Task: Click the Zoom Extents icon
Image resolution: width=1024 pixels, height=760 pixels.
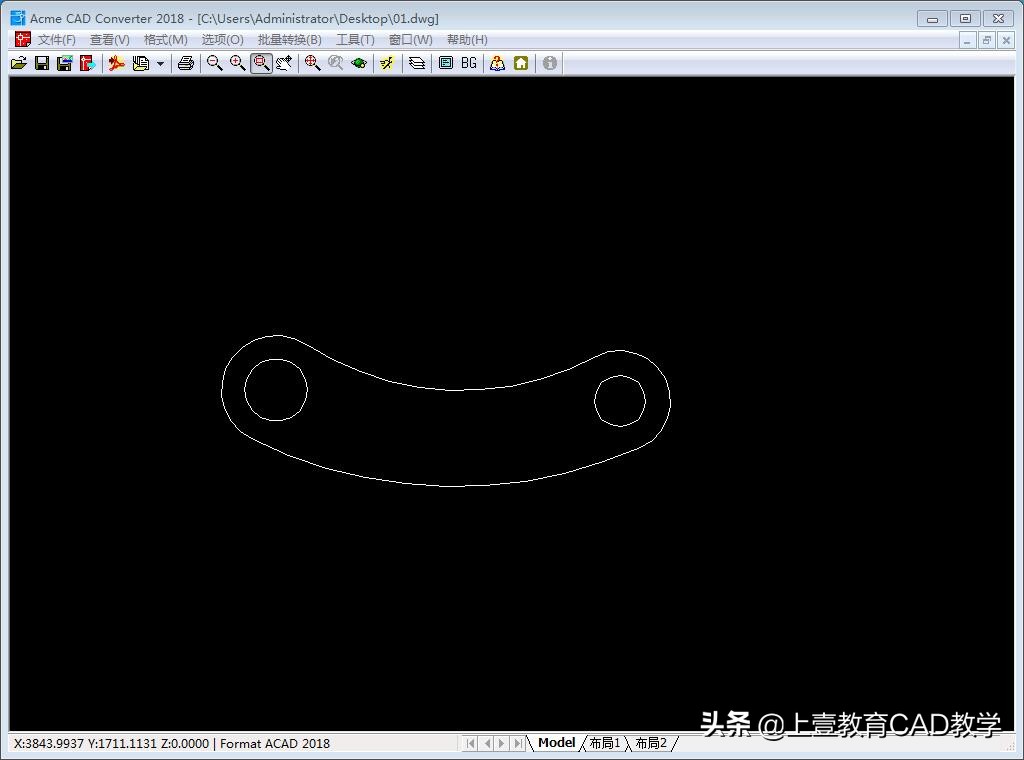Action: (312, 63)
